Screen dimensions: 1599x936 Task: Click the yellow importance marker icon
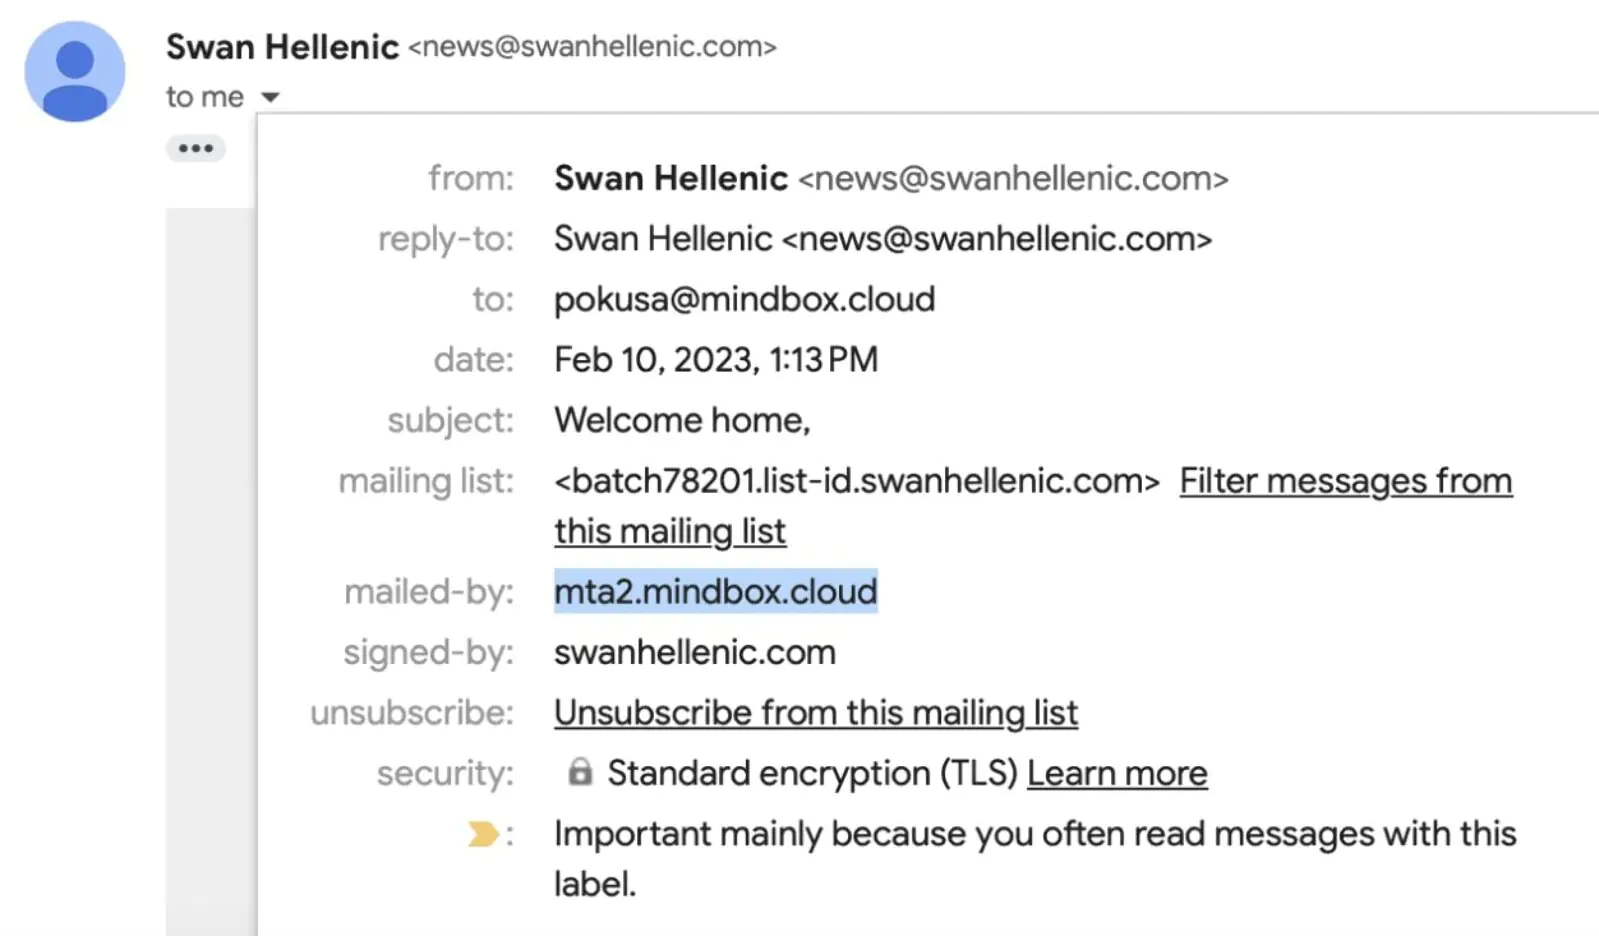click(483, 834)
